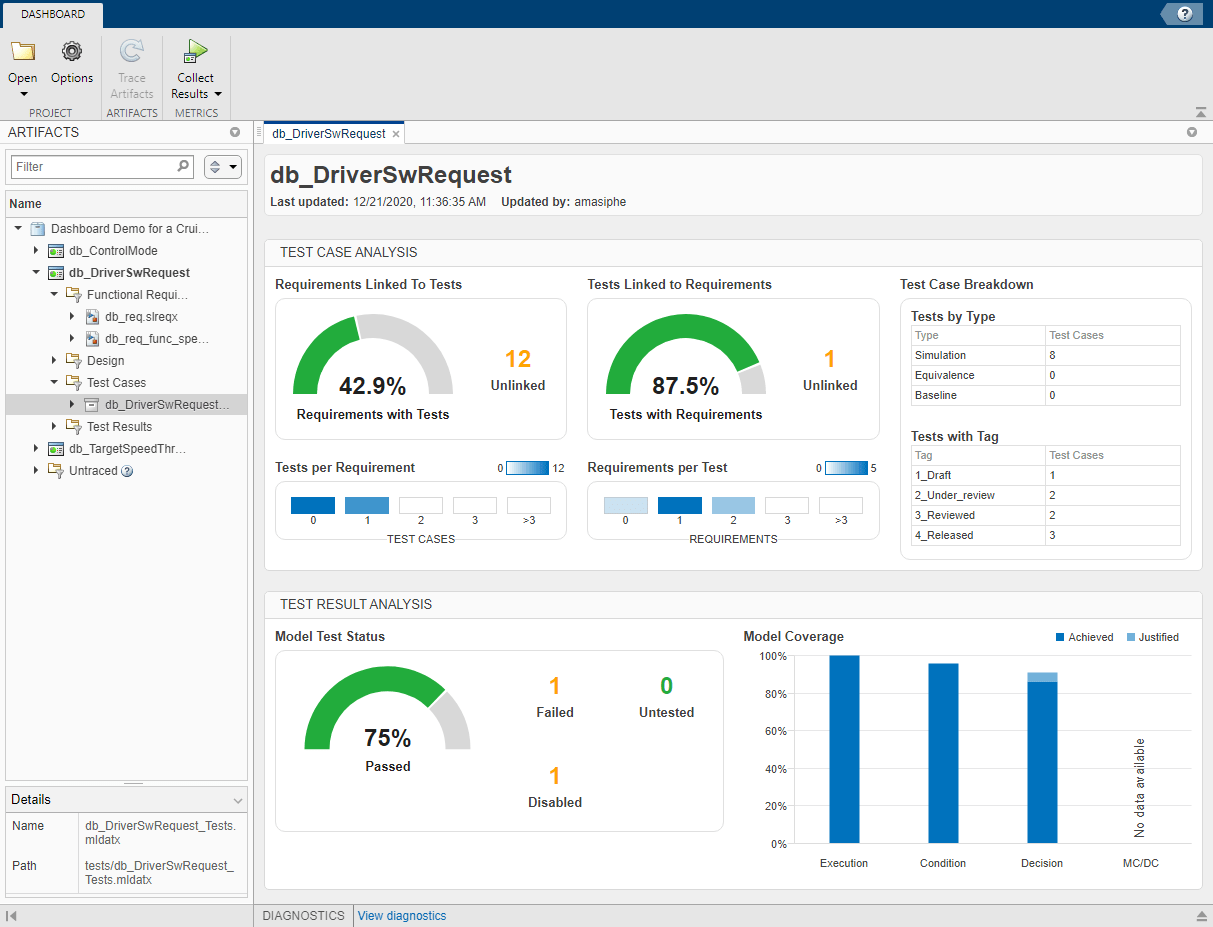Click the Tests per Requirement color scale bar

526,467
